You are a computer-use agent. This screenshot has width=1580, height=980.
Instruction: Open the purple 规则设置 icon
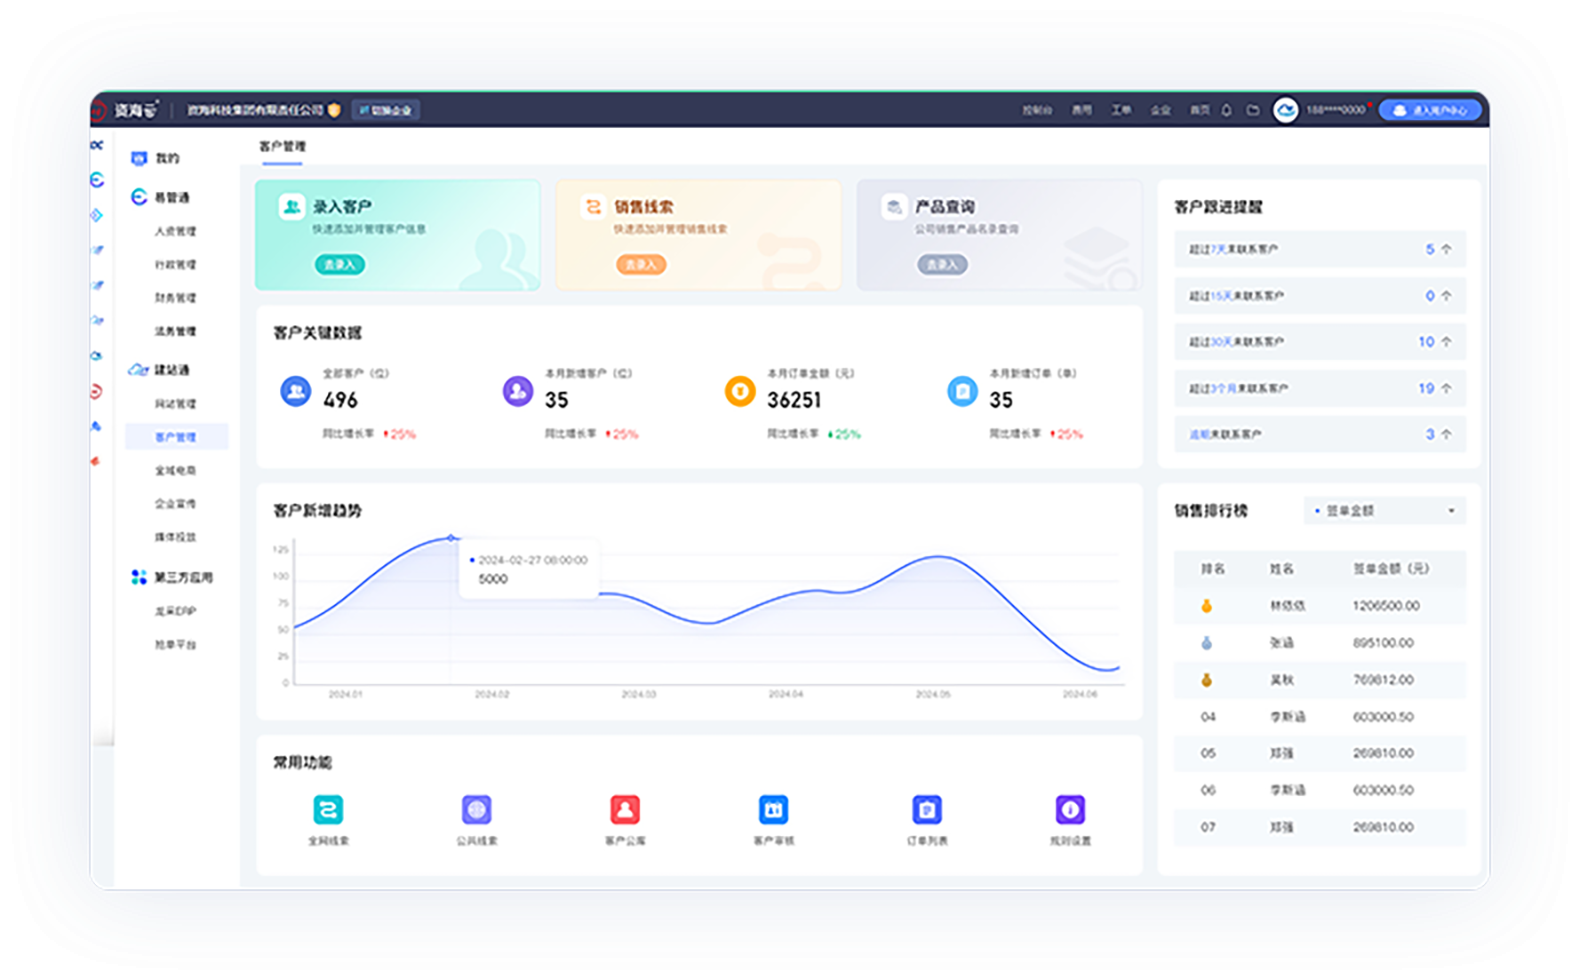point(1070,809)
